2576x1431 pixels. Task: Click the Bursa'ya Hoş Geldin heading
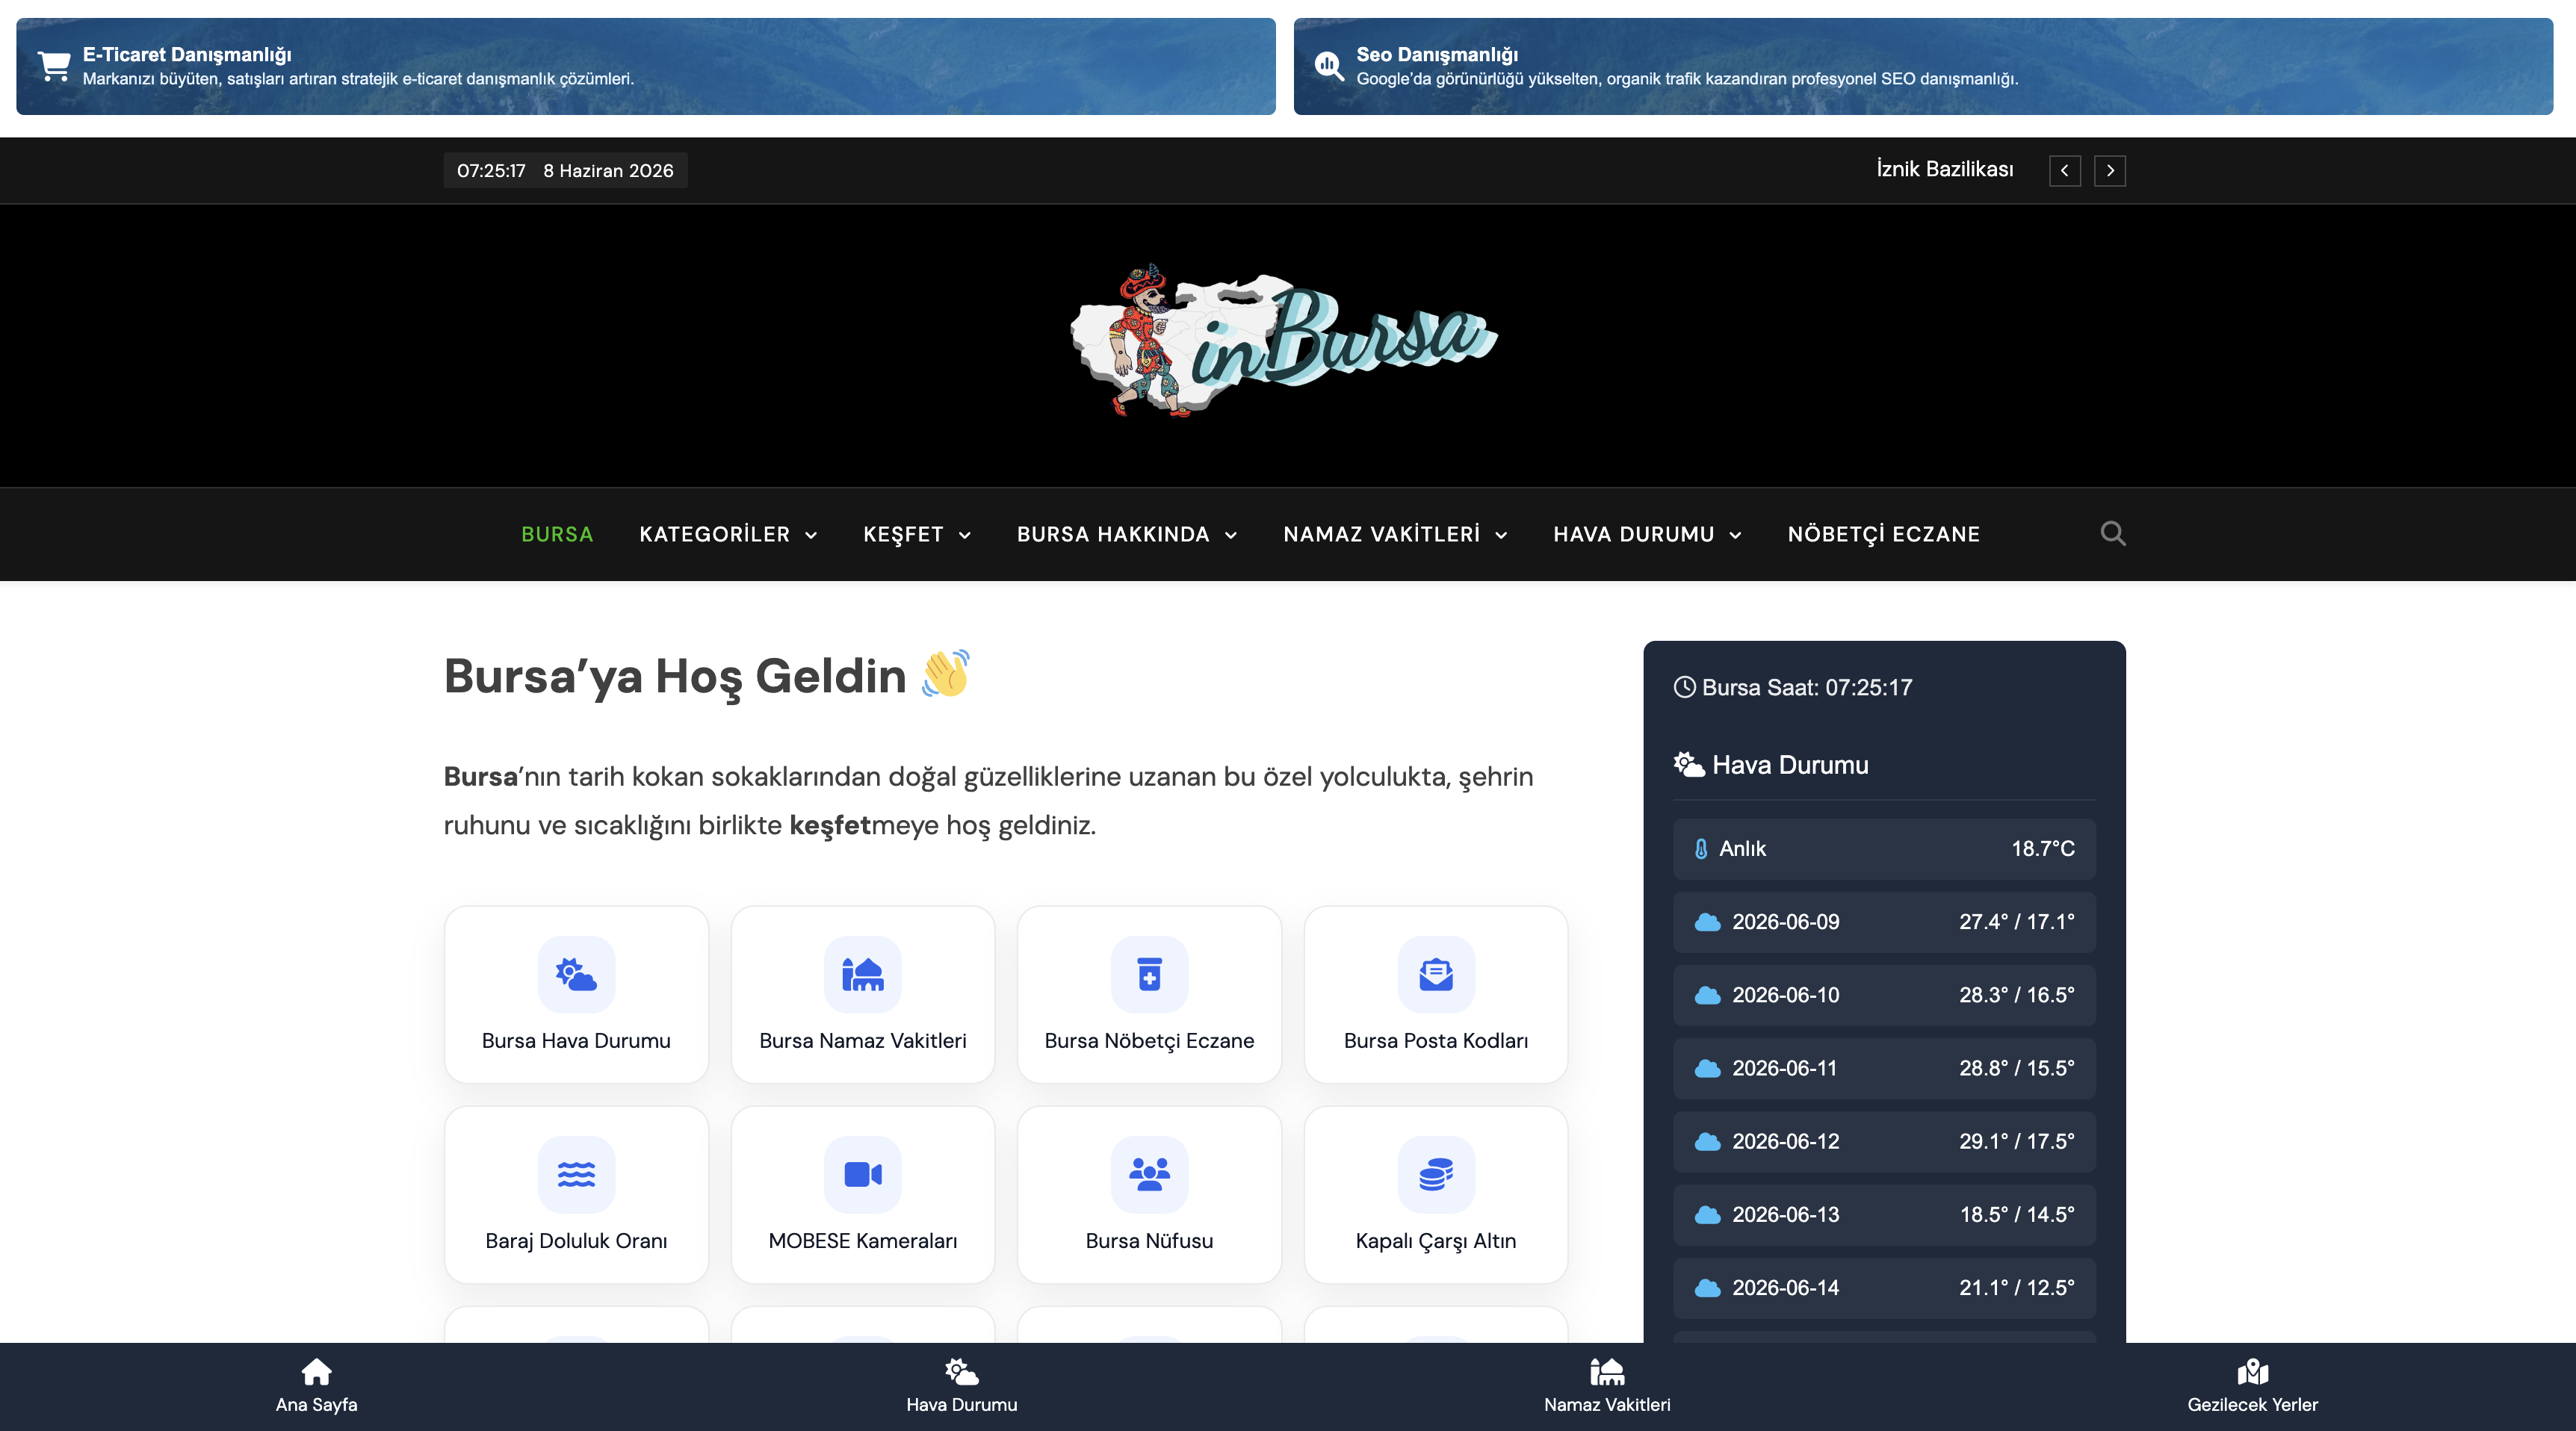coord(706,676)
